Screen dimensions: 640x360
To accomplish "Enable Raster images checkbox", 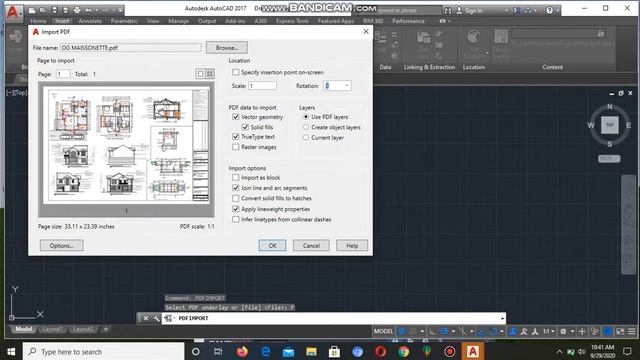I will pyautogui.click(x=236, y=147).
